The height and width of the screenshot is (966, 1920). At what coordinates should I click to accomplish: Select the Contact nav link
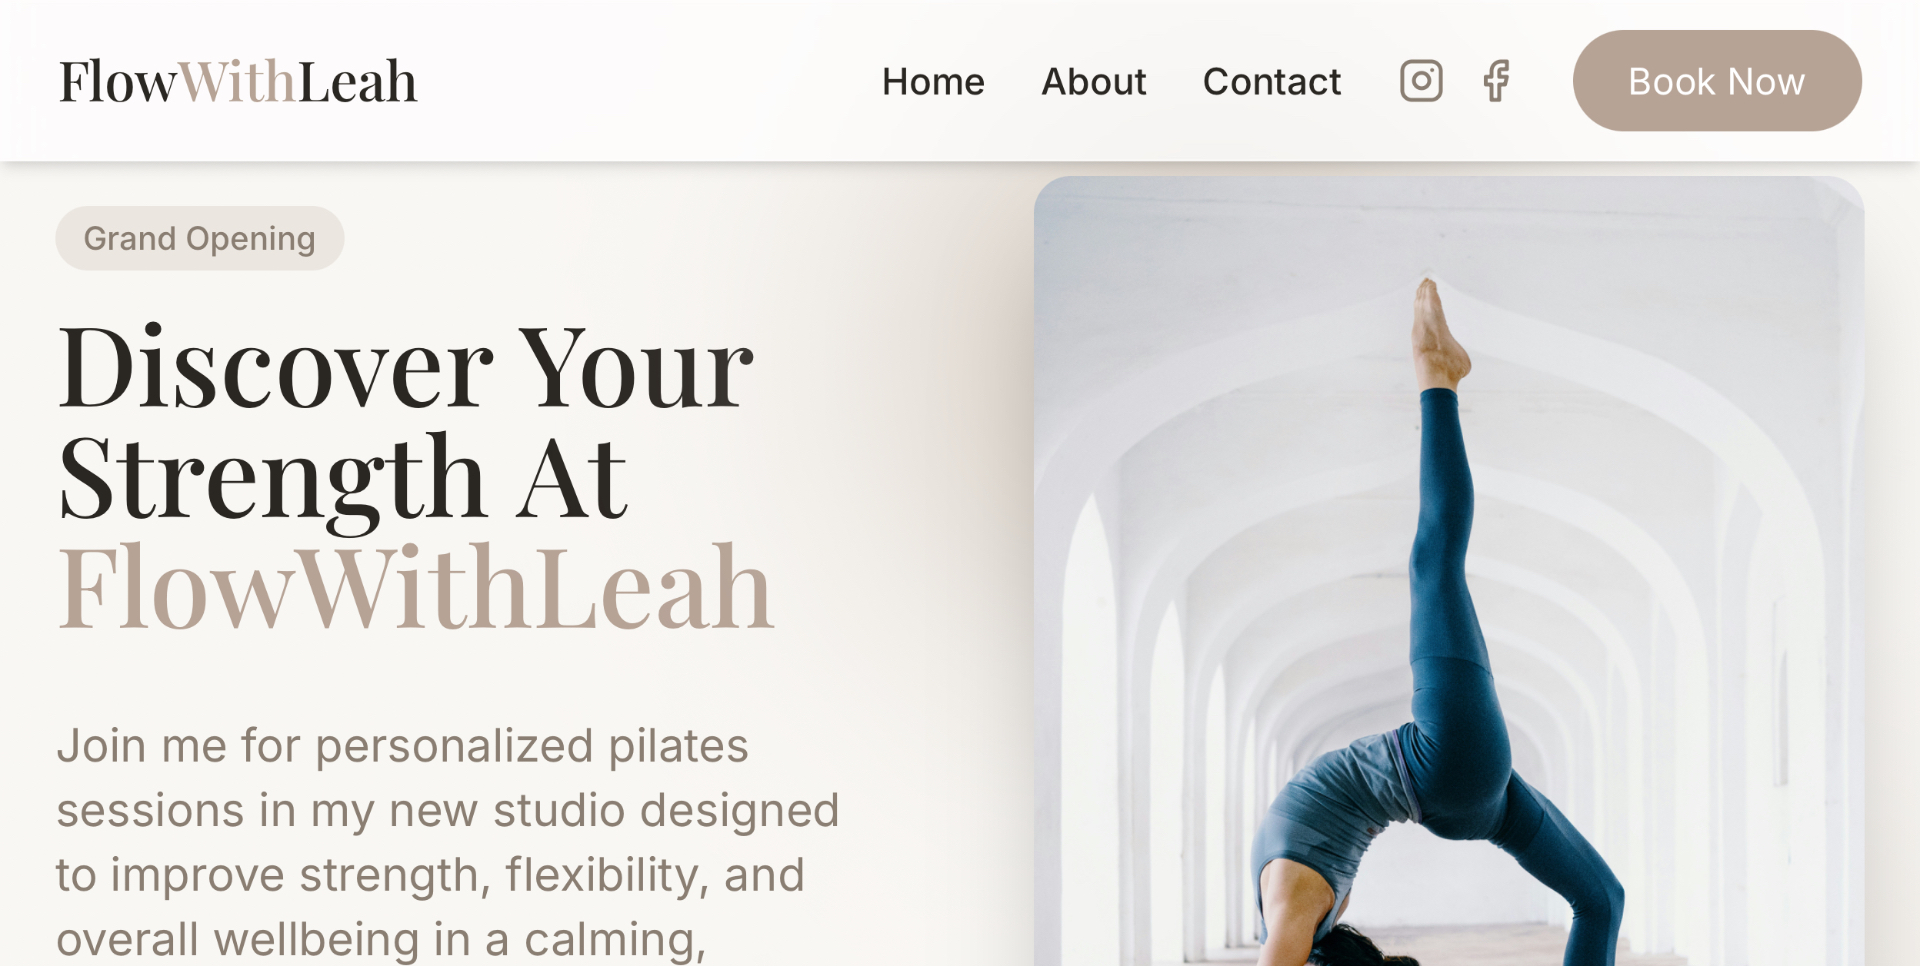click(x=1272, y=81)
